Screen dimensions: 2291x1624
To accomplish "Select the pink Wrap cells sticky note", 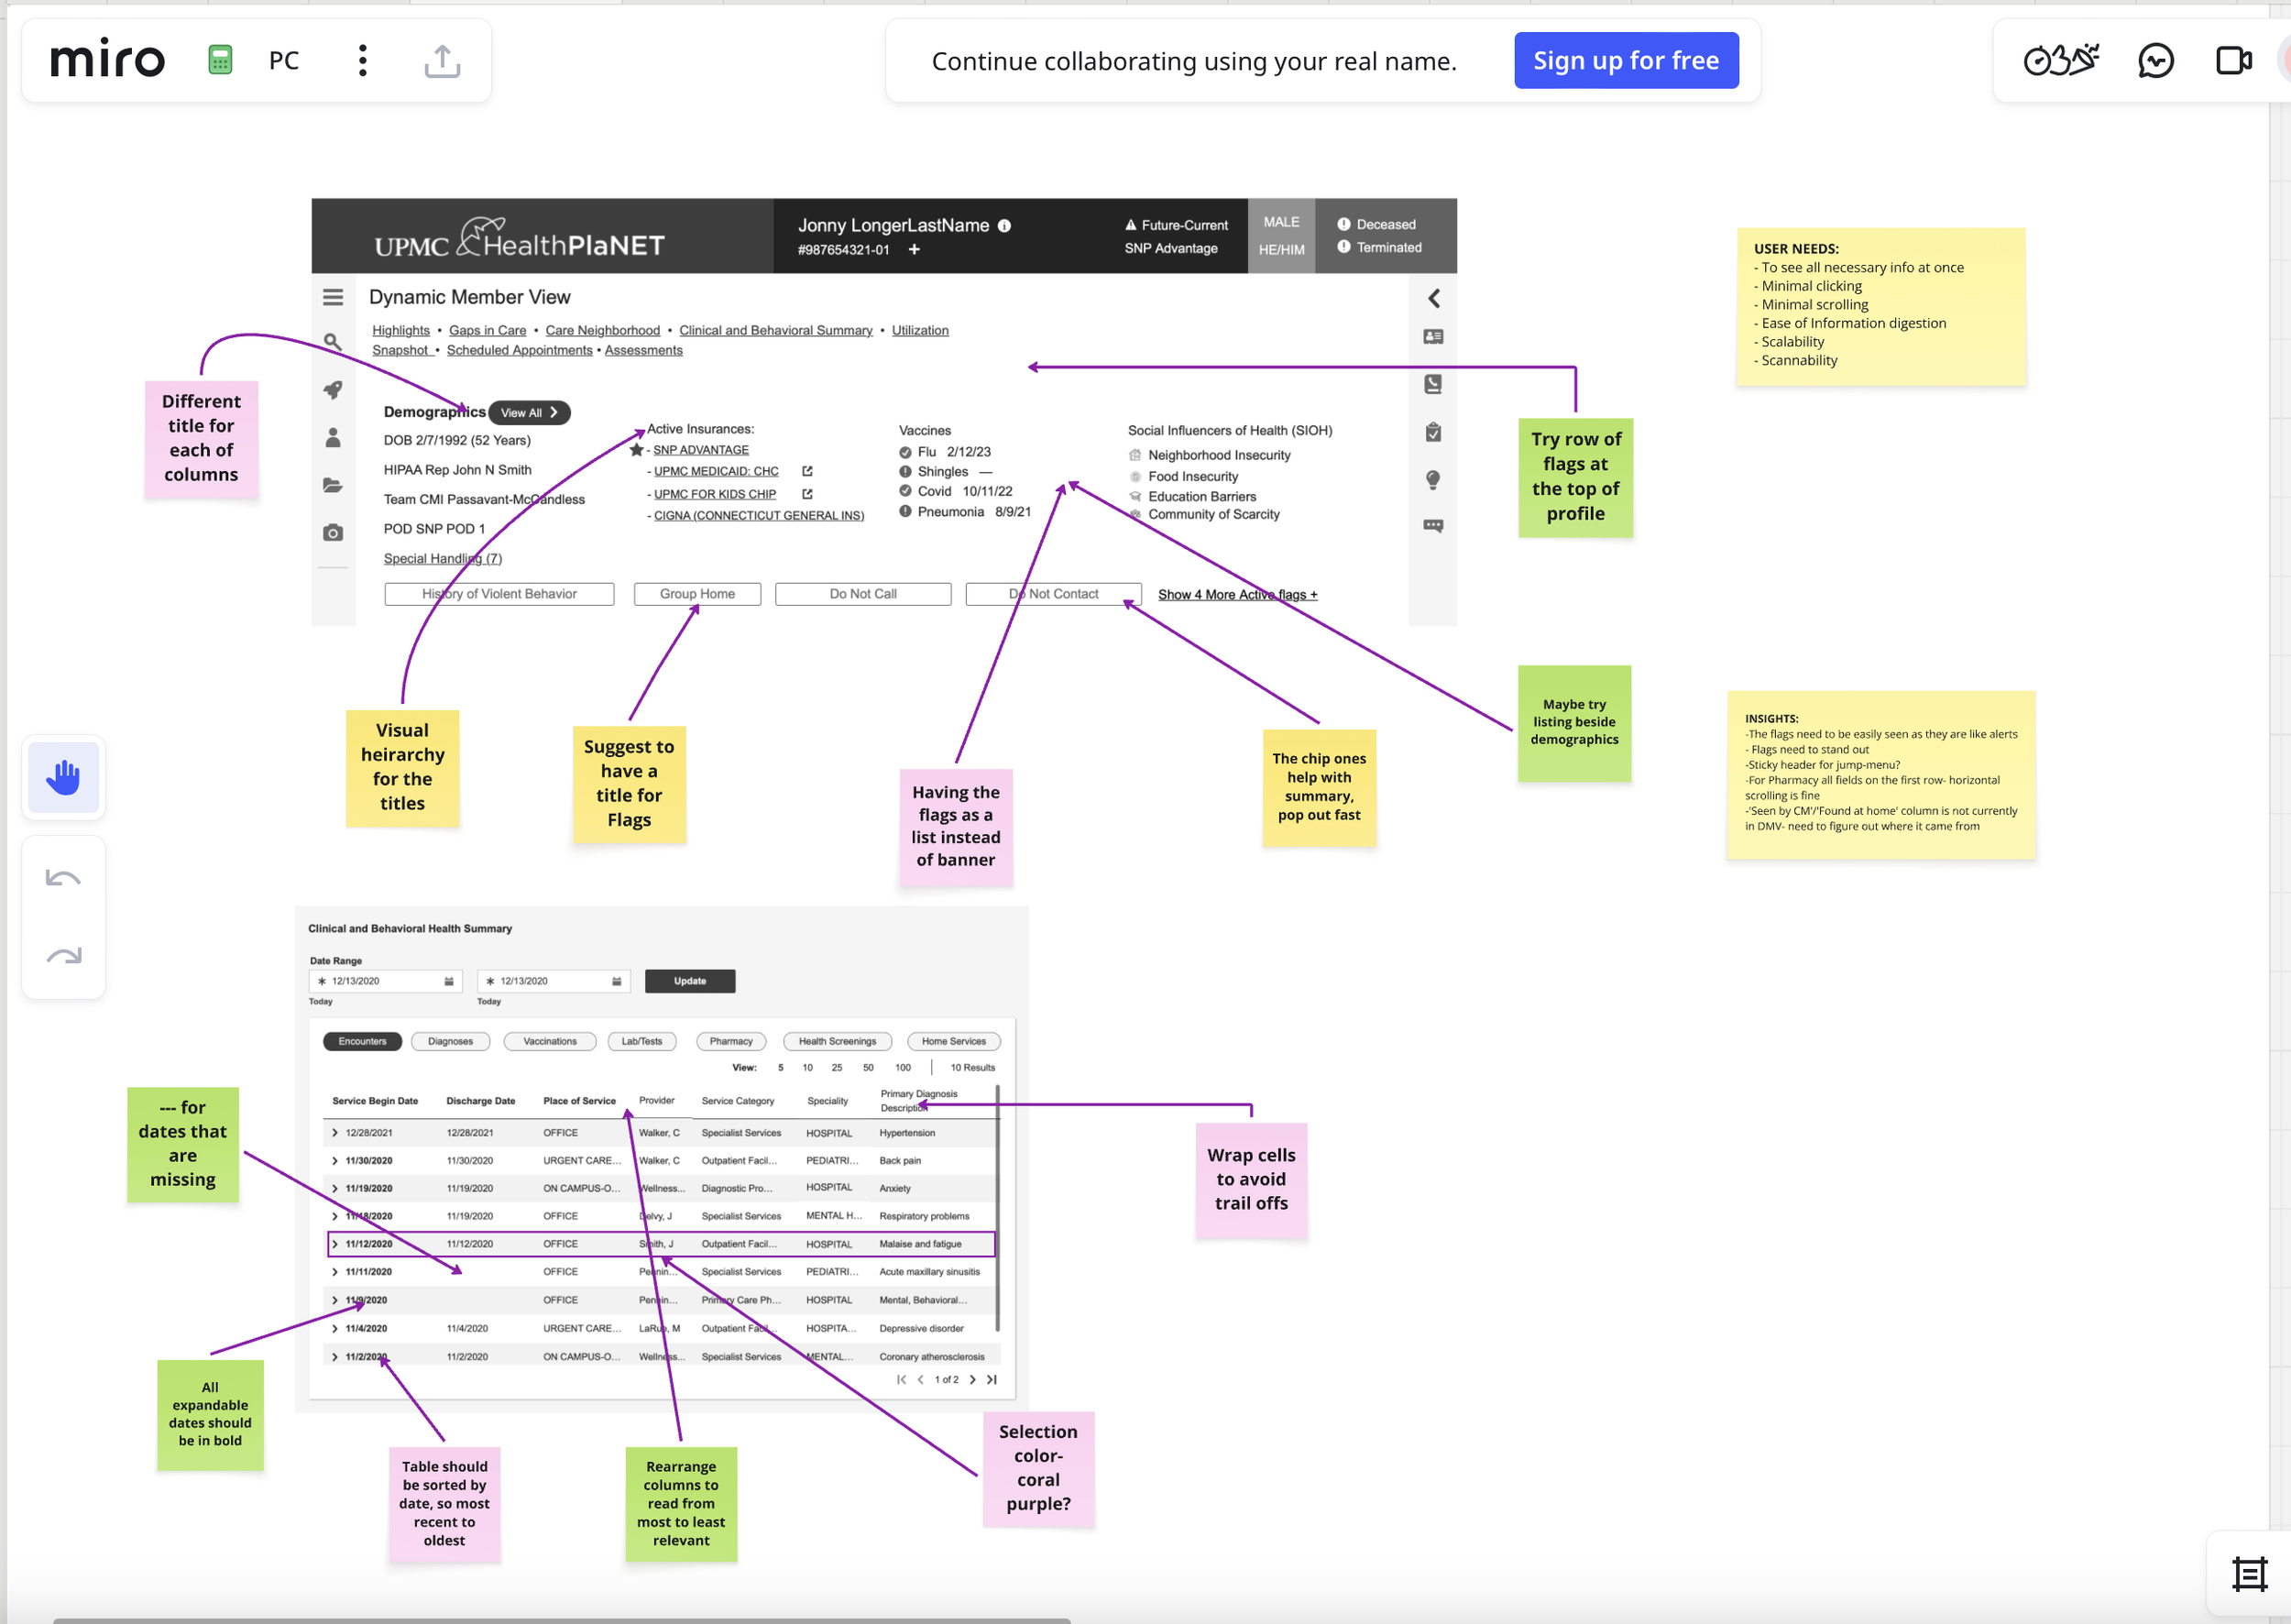I will tap(1250, 1180).
